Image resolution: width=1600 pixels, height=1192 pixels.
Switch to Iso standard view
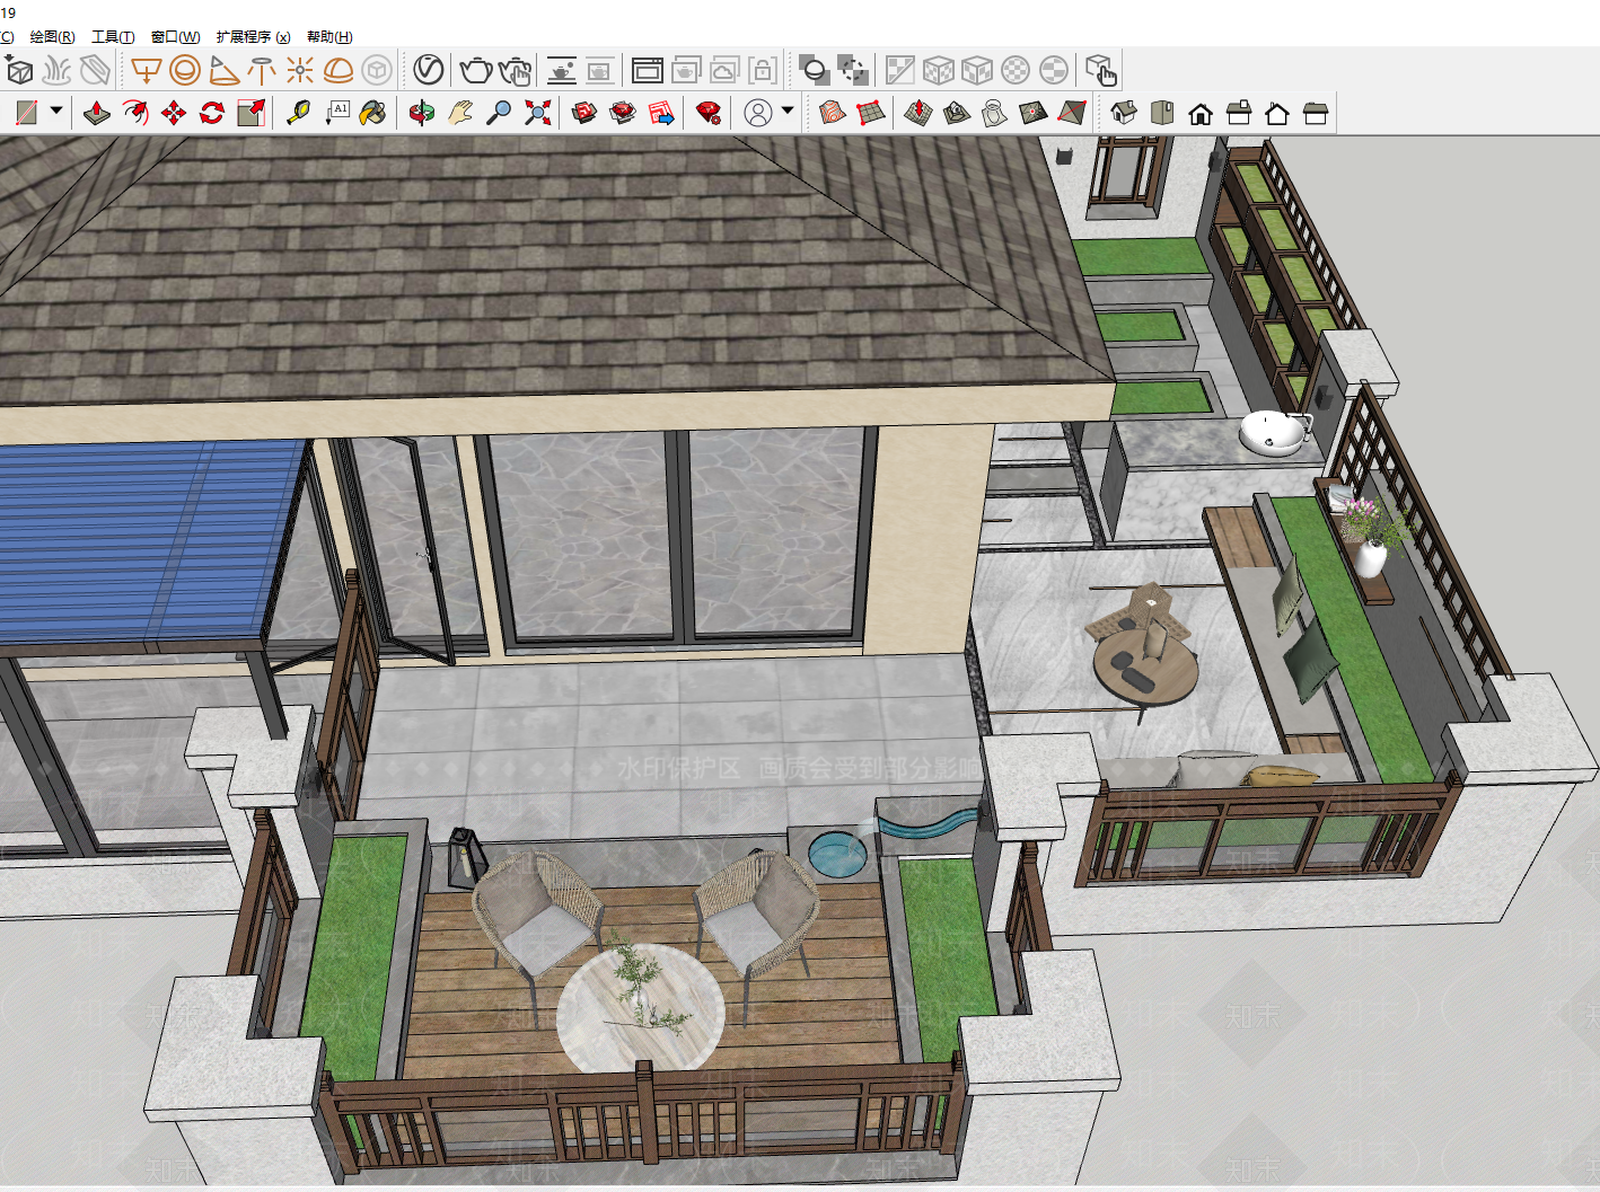click(1124, 113)
